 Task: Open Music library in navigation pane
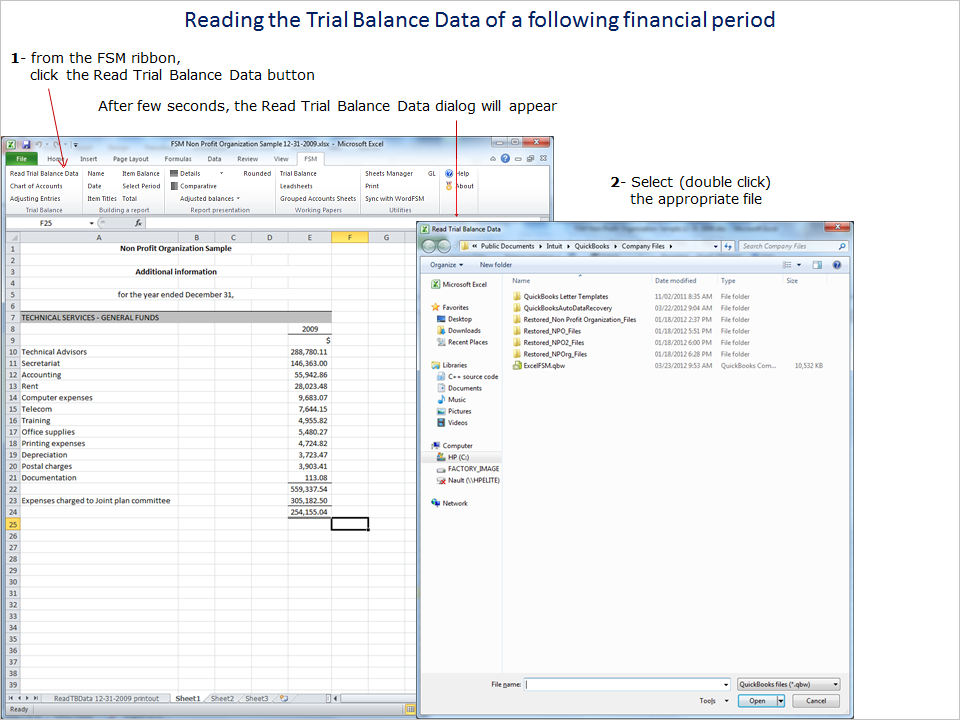click(x=451, y=400)
